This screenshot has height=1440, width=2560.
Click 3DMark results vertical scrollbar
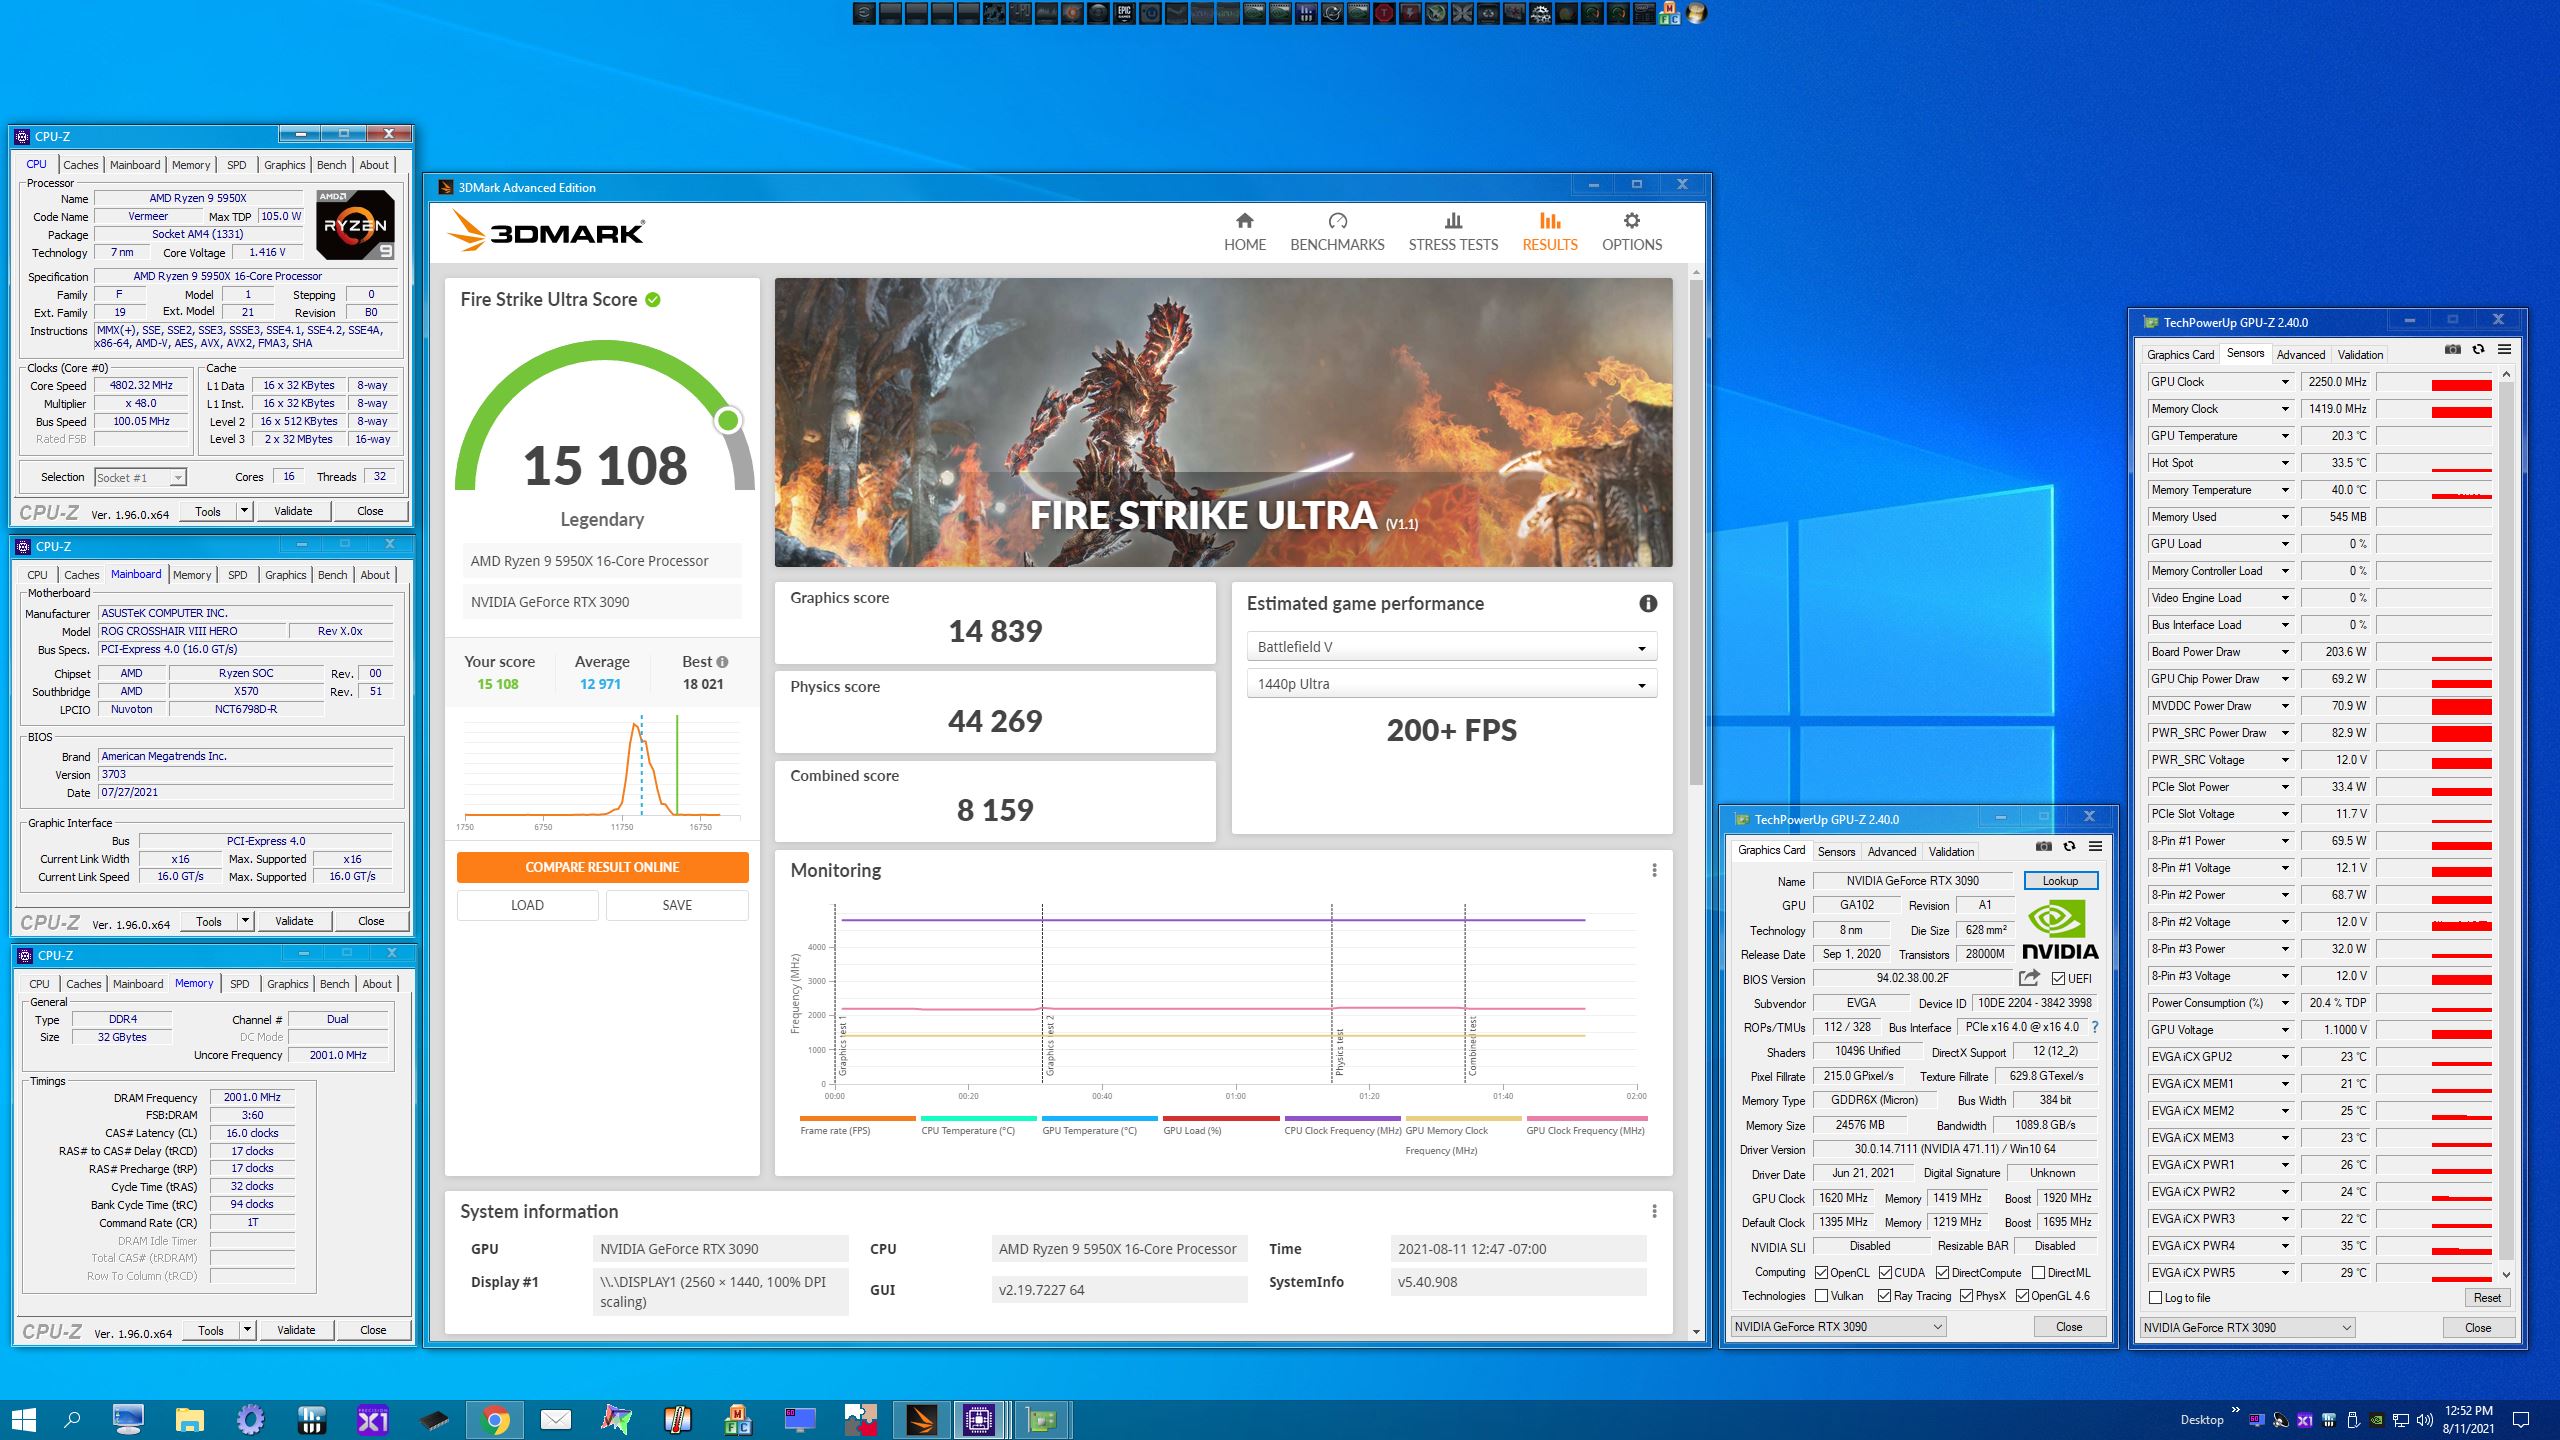pyautogui.click(x=1696, y=530)
